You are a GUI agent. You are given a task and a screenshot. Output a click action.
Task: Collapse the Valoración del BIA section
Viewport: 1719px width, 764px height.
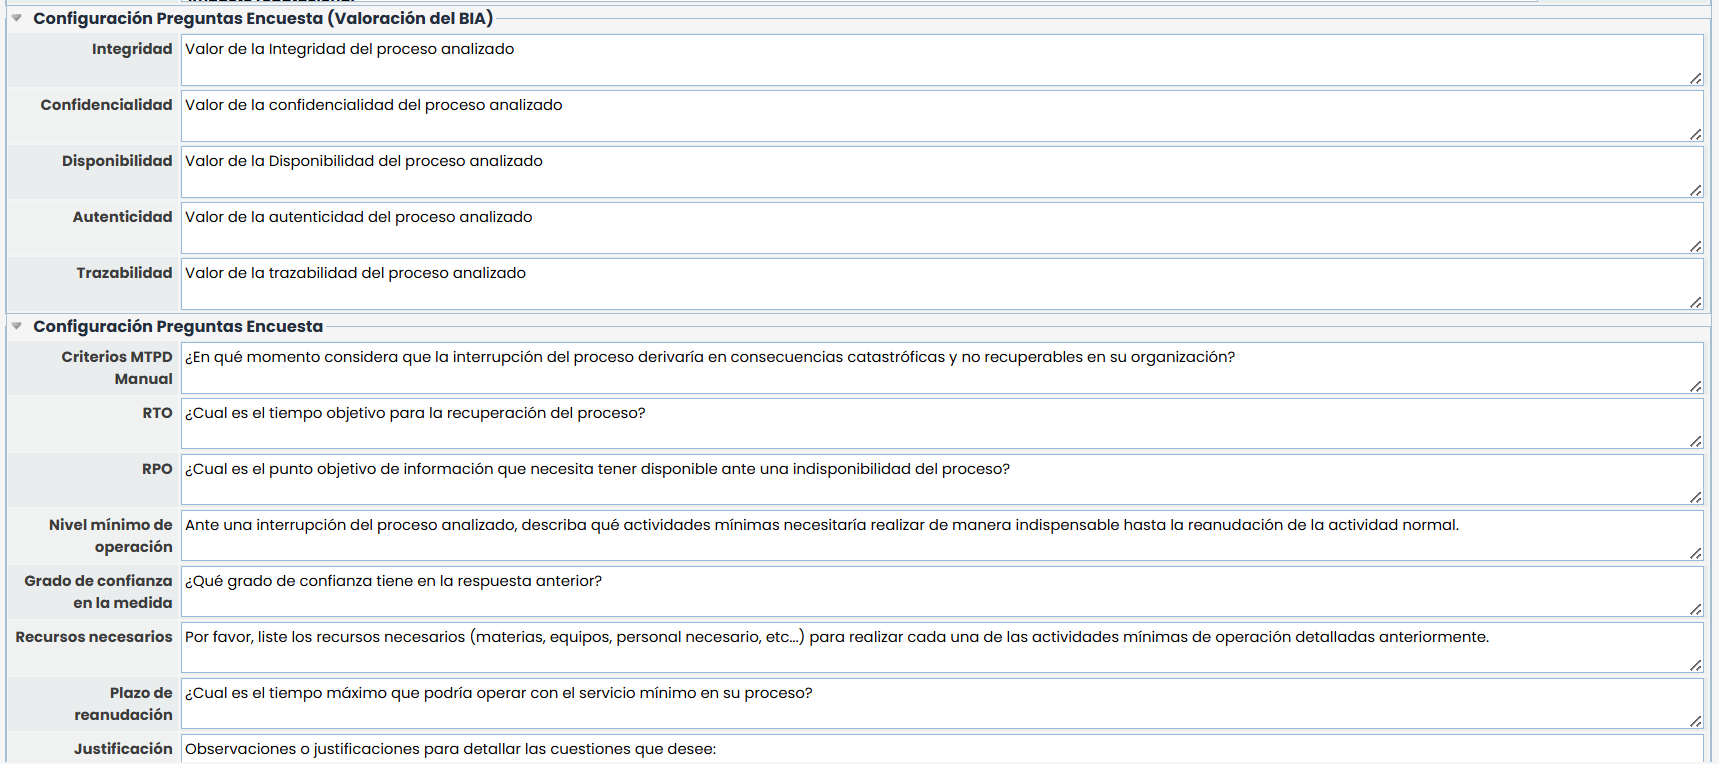click(x=17, y=18)
